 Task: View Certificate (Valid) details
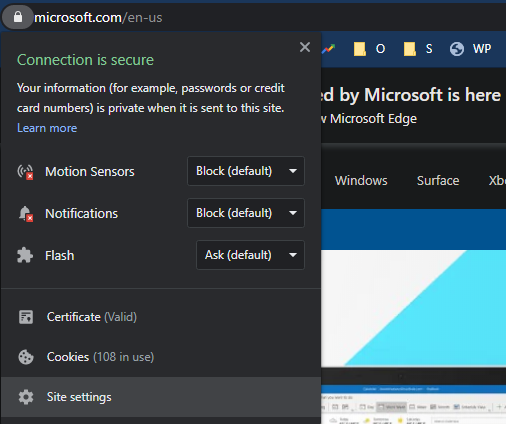coord(161,317)
